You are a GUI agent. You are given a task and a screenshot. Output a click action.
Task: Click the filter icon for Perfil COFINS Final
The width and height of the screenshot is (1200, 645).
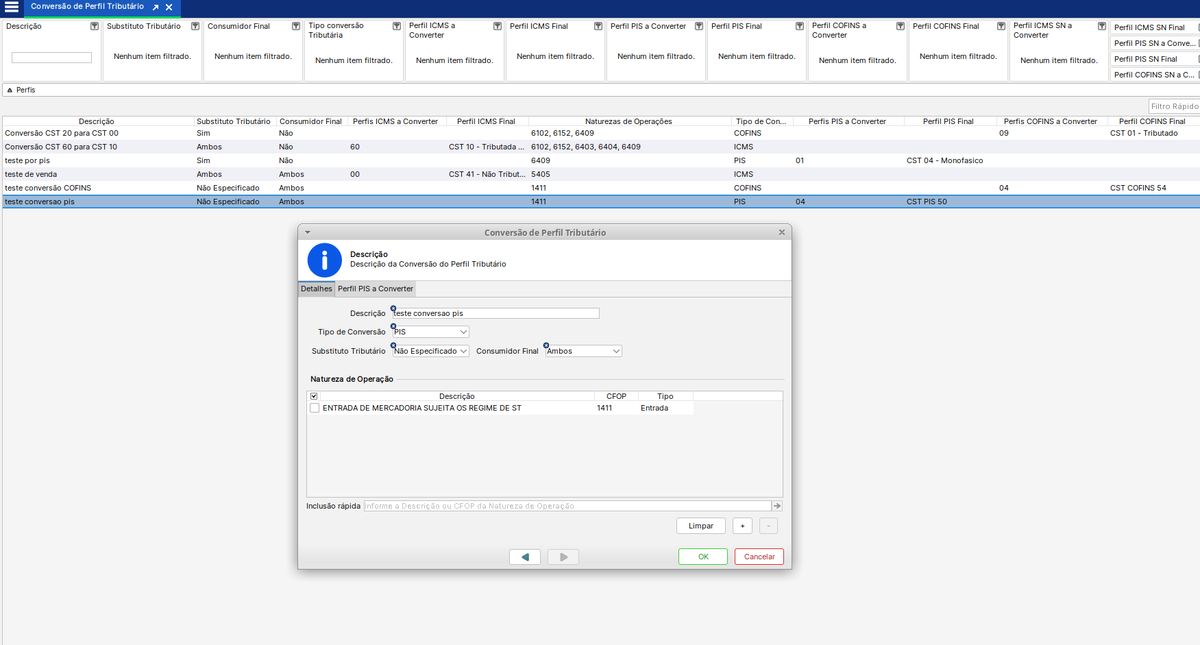pos(1001,26)
